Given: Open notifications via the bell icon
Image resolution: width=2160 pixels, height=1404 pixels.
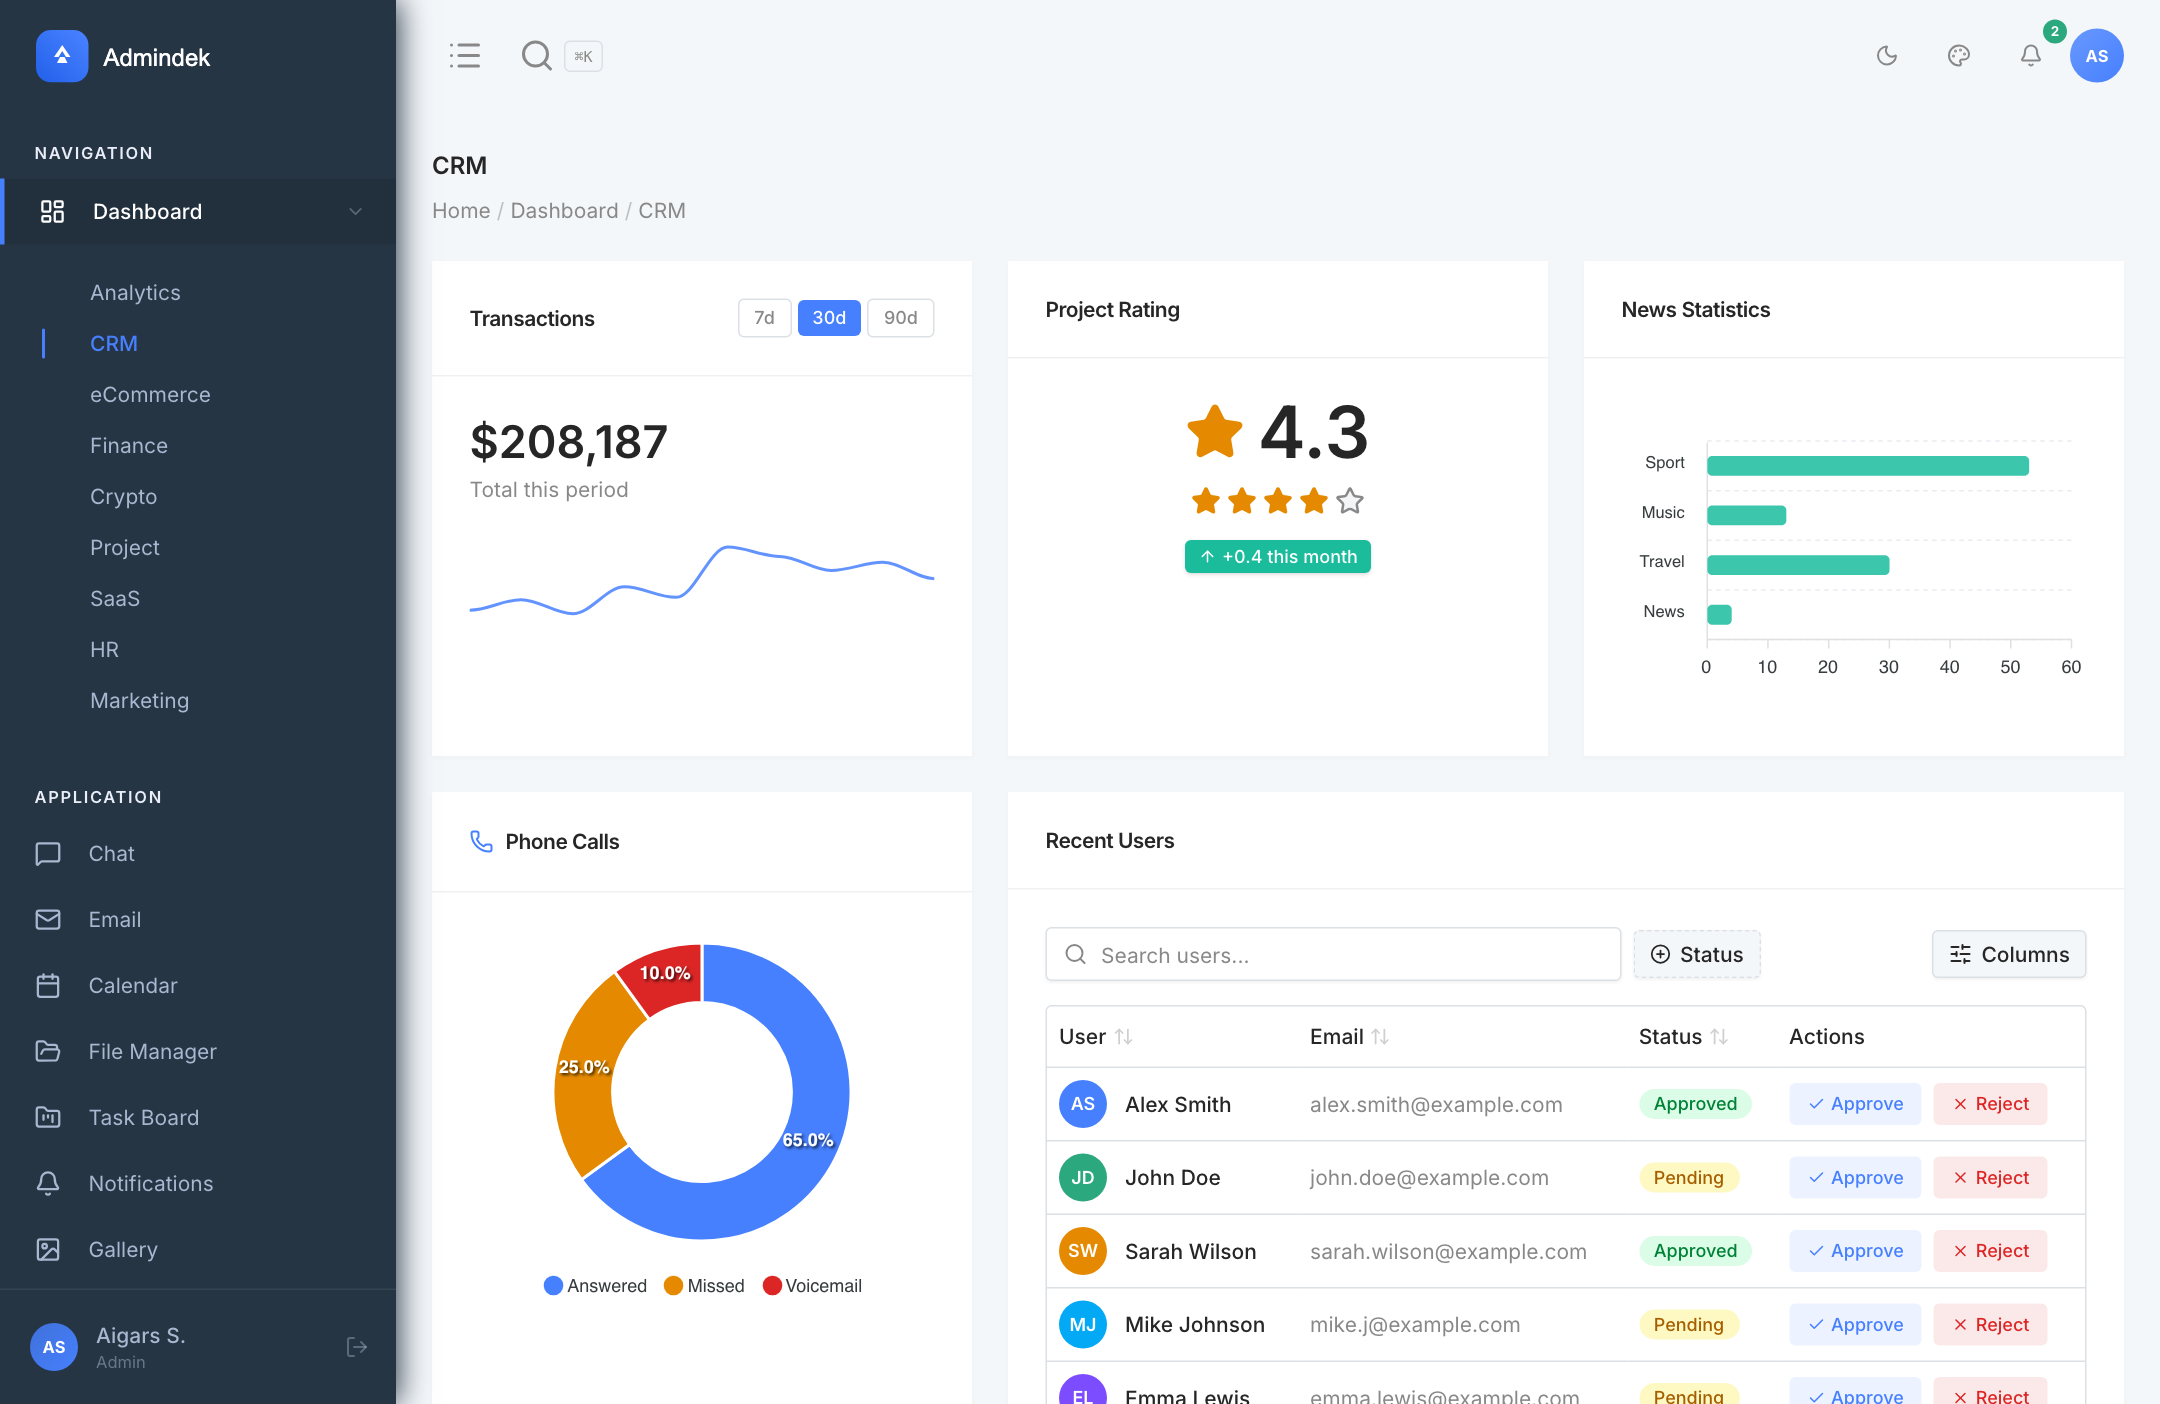Looking at the screenshot, I should click(2030, 56).
